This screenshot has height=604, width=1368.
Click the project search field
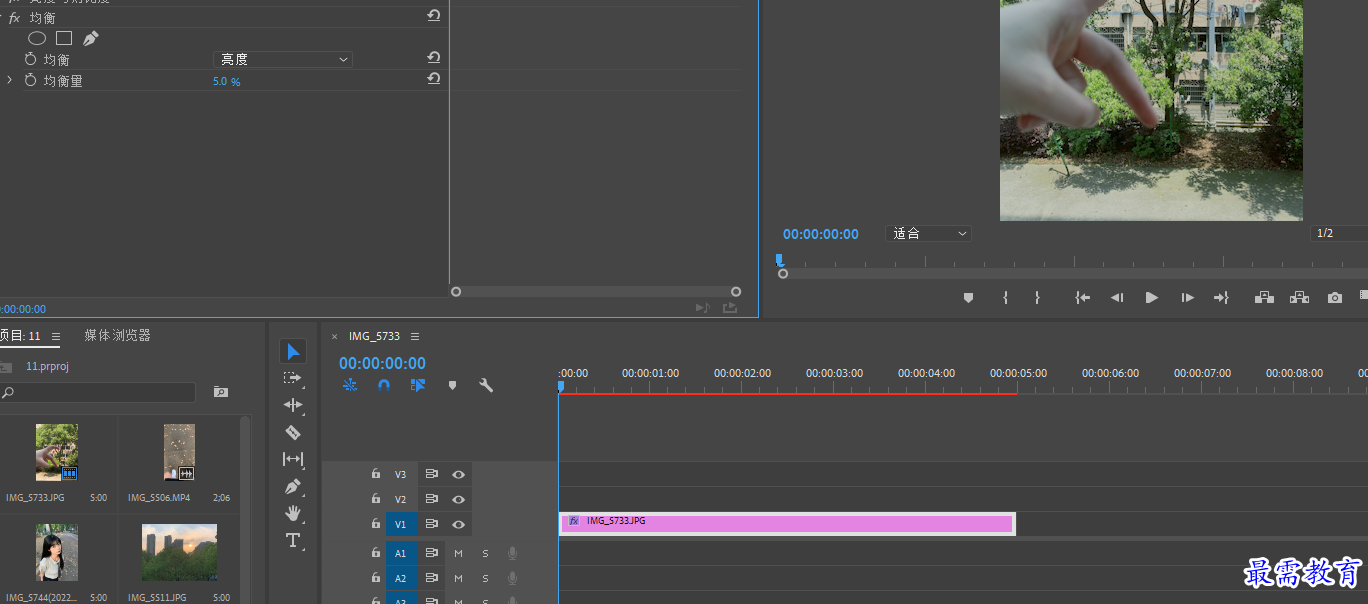pos(98,392)
